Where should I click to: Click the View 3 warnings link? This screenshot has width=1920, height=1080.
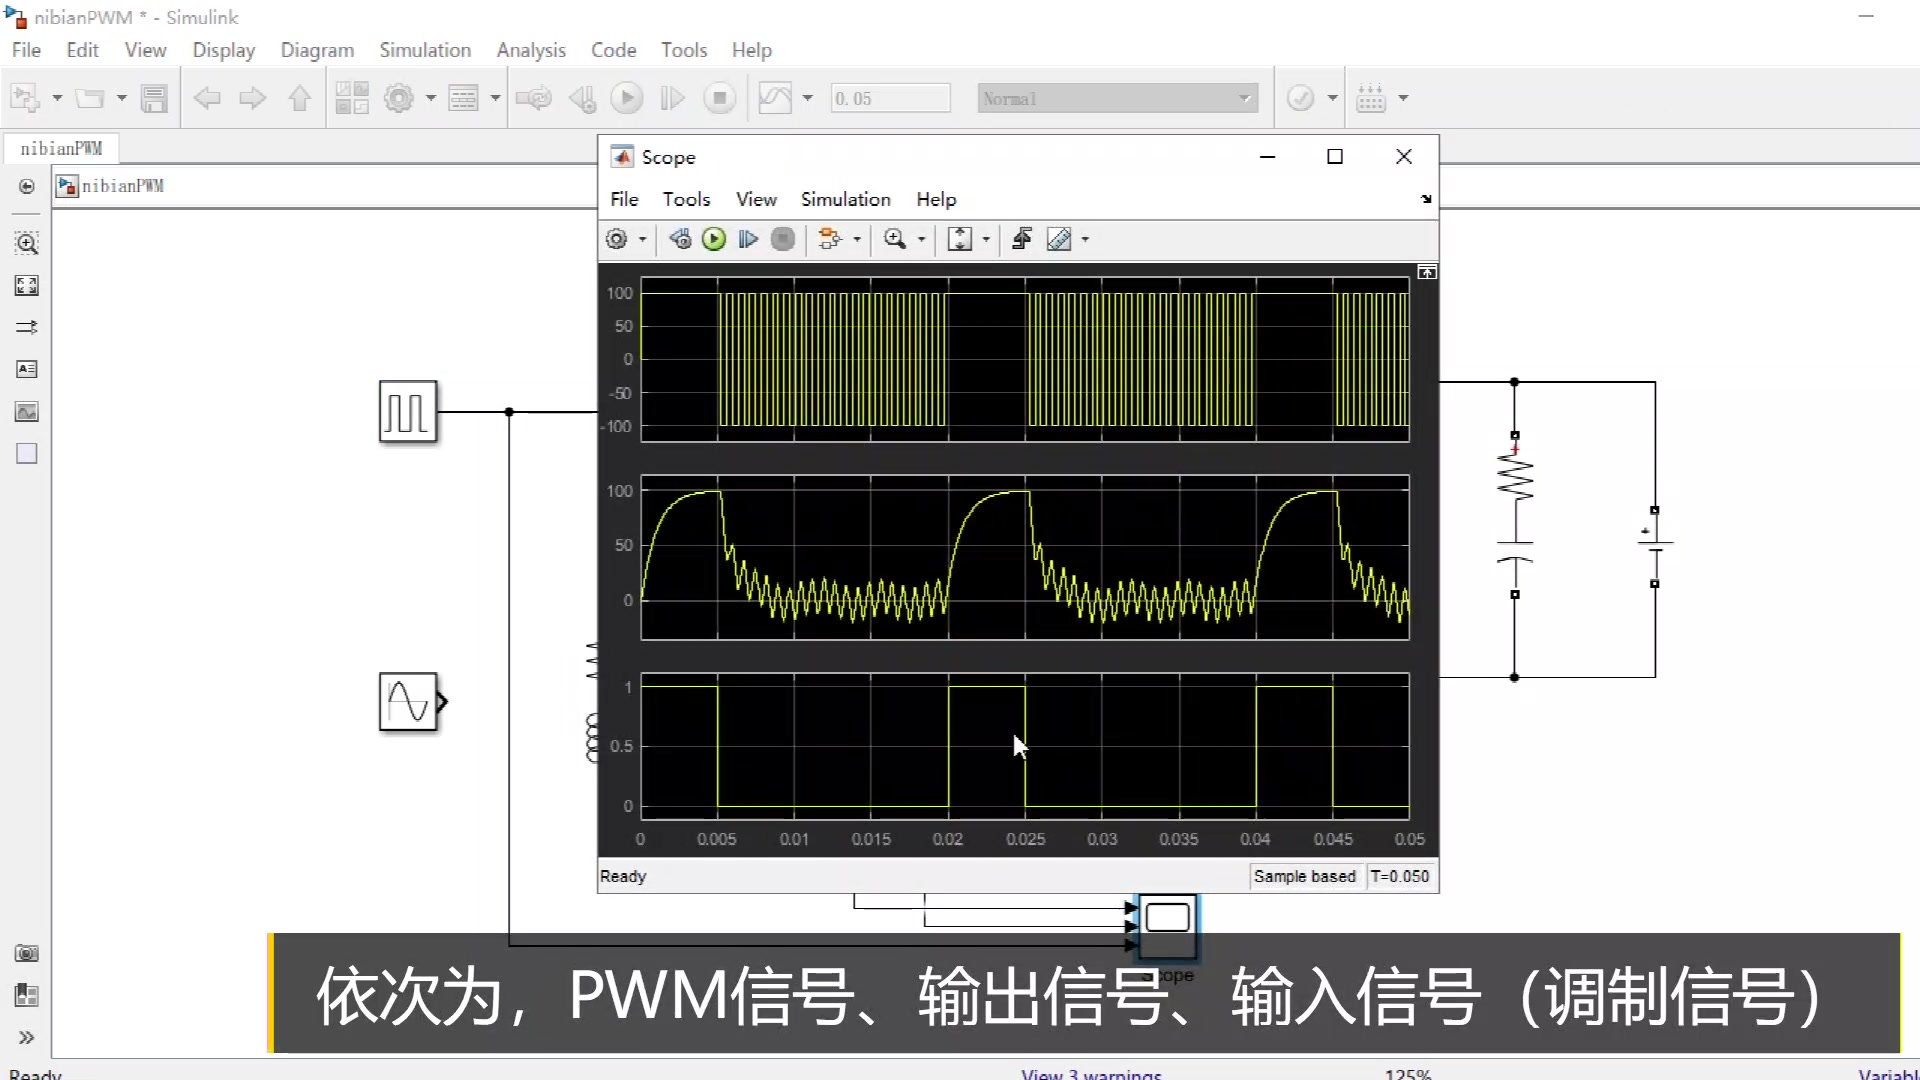pos(1090,1073)
